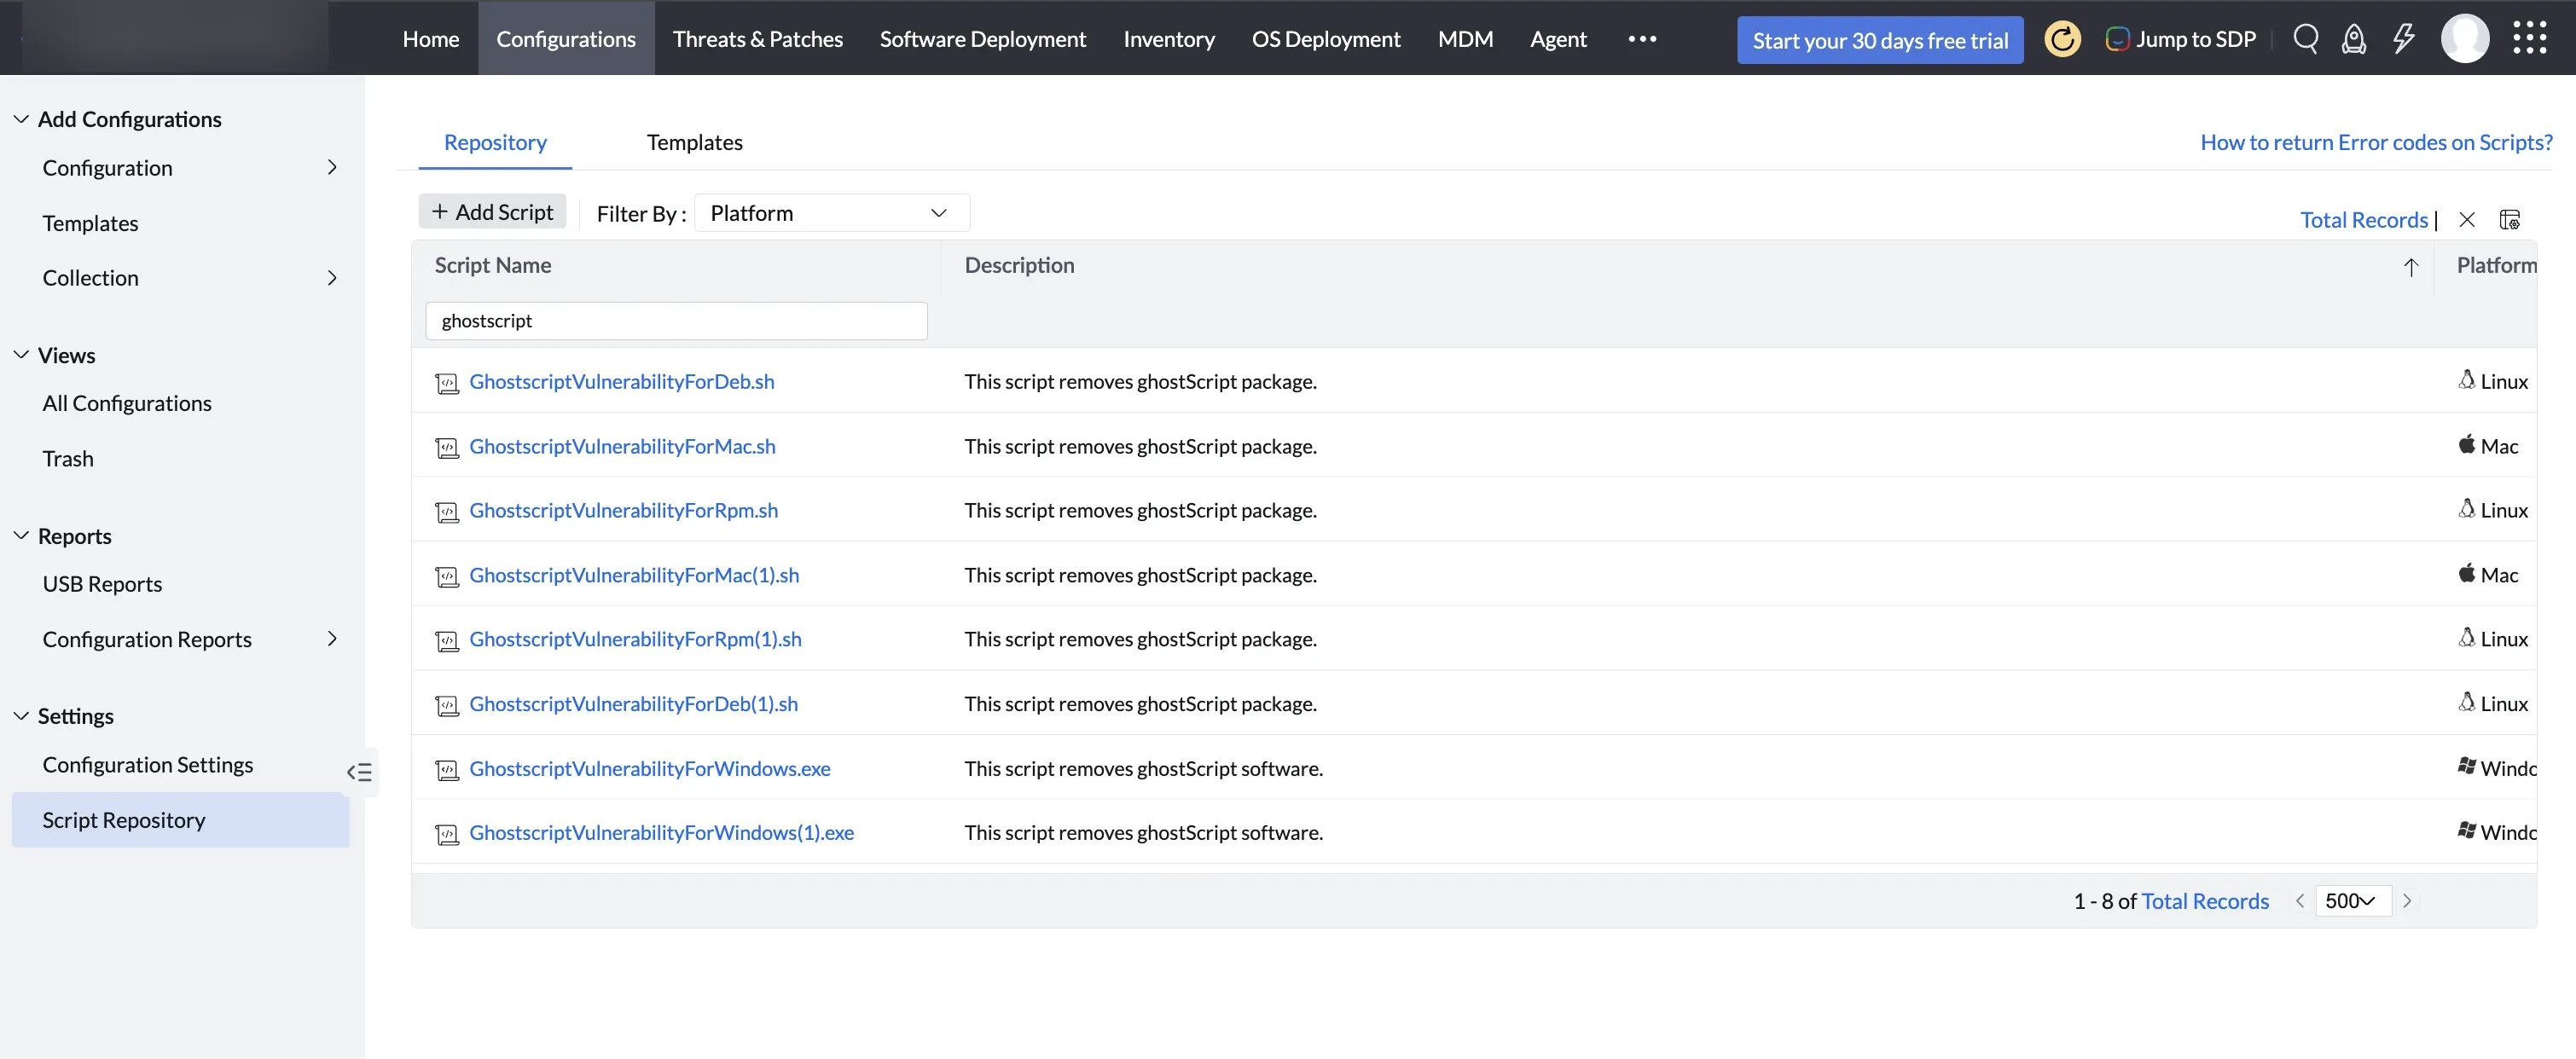Image resolution: width=2576 pixels, height=1059 pixels.
Task: Expand the Configuration submenu chevron
Action: [332, 167]
